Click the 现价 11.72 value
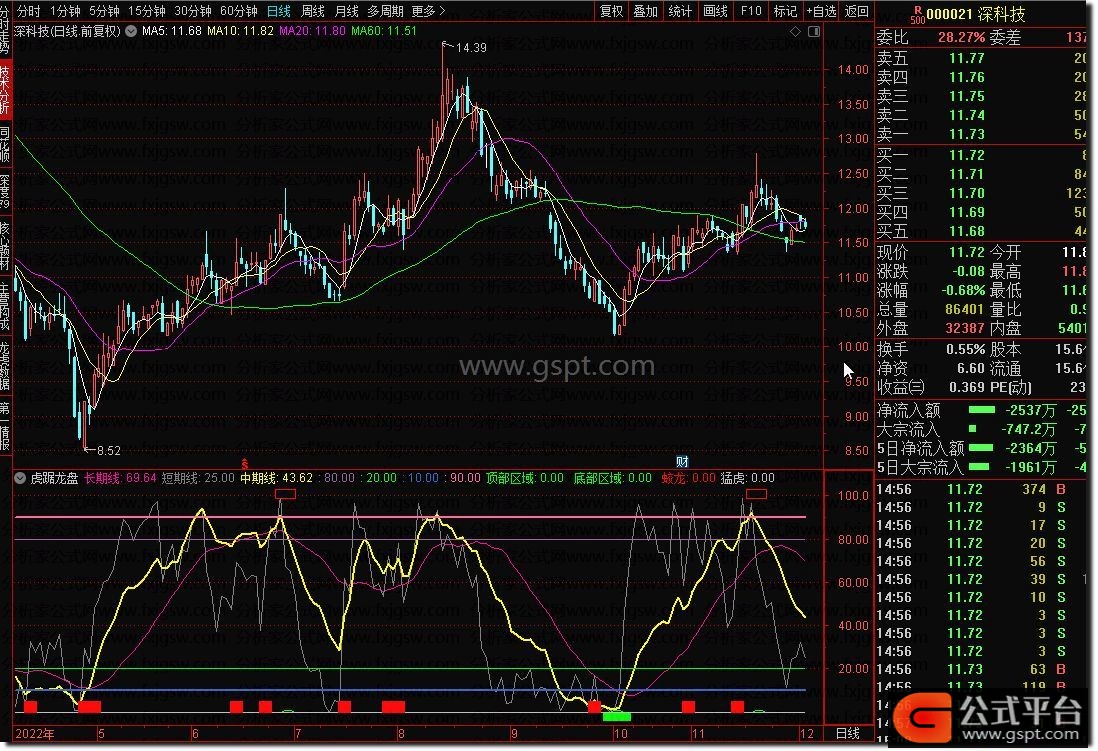Screen dimensions: 1098x751 point(966,252)
